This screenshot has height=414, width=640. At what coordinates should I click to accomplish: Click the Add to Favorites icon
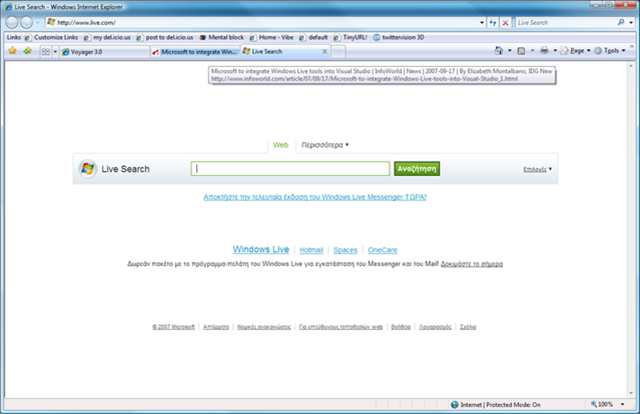[27, 51]
